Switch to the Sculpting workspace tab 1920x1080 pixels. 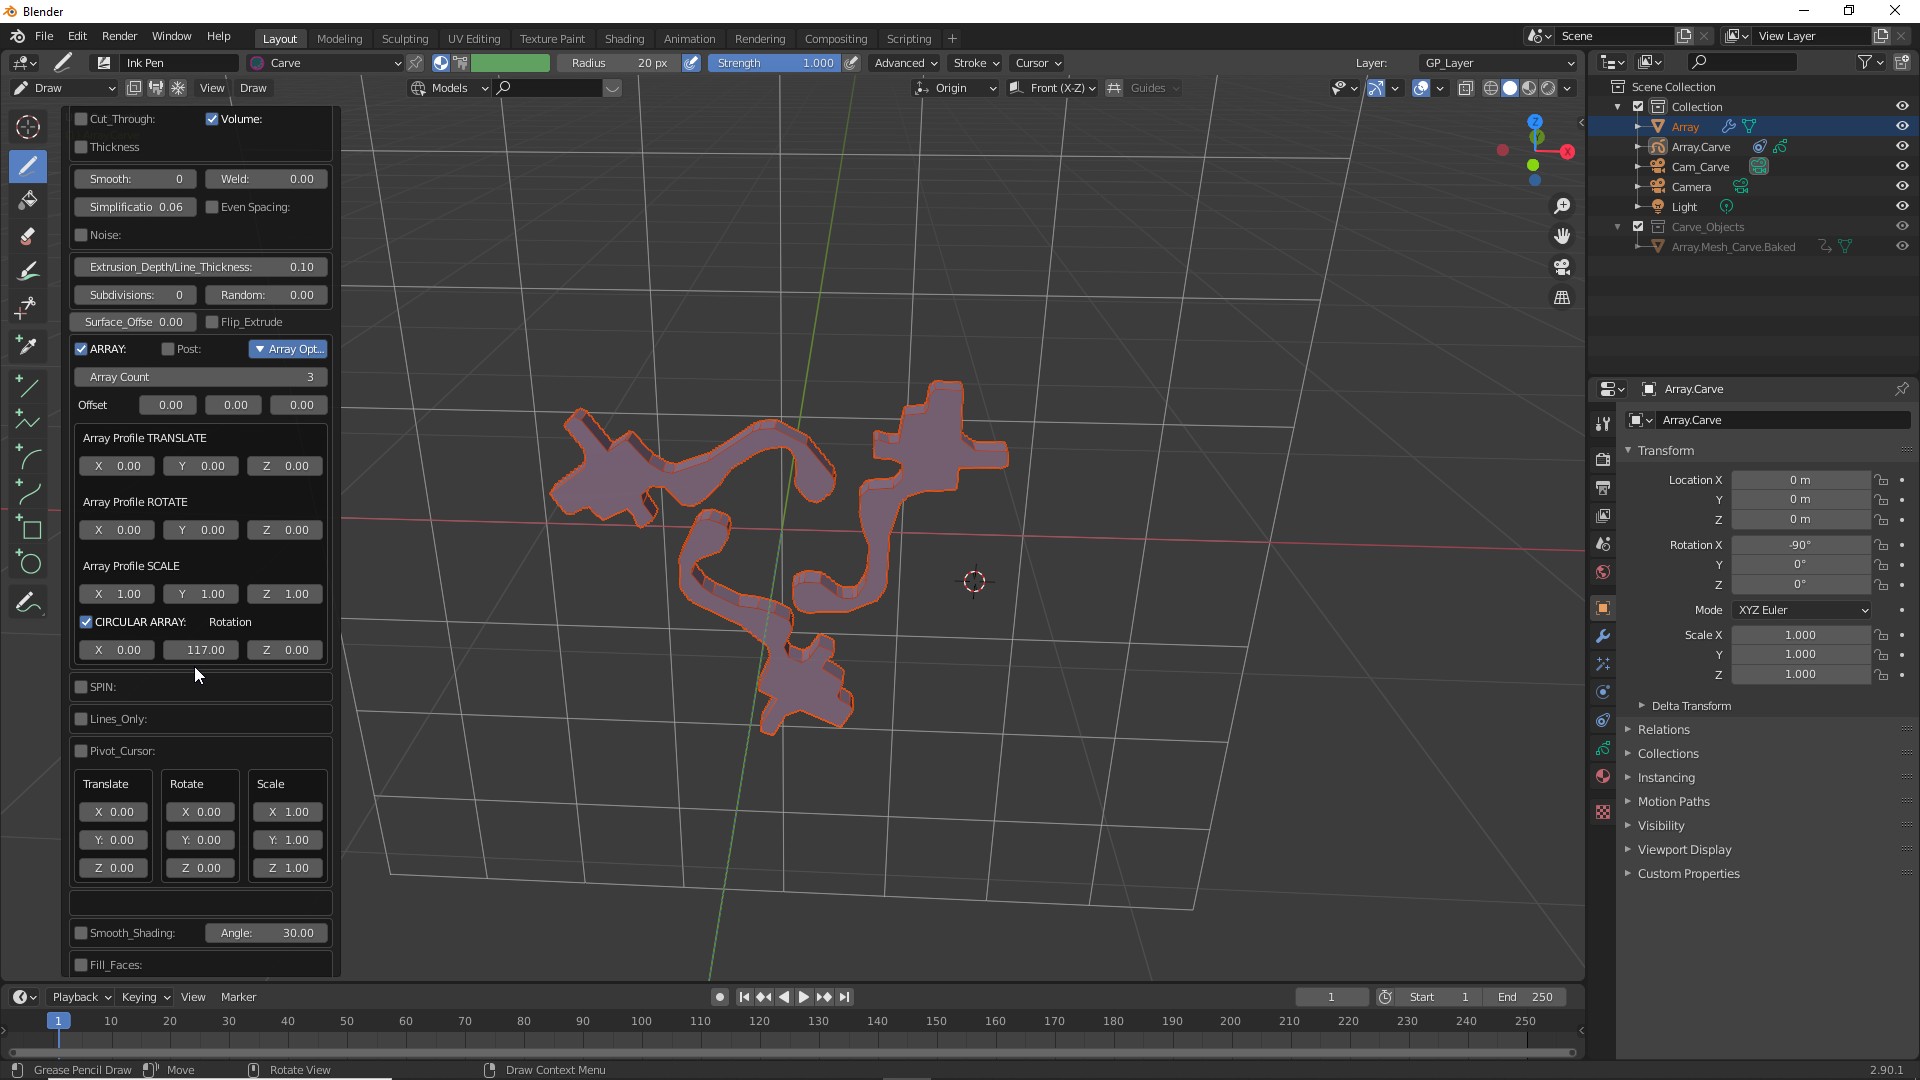tap(404, 38)
